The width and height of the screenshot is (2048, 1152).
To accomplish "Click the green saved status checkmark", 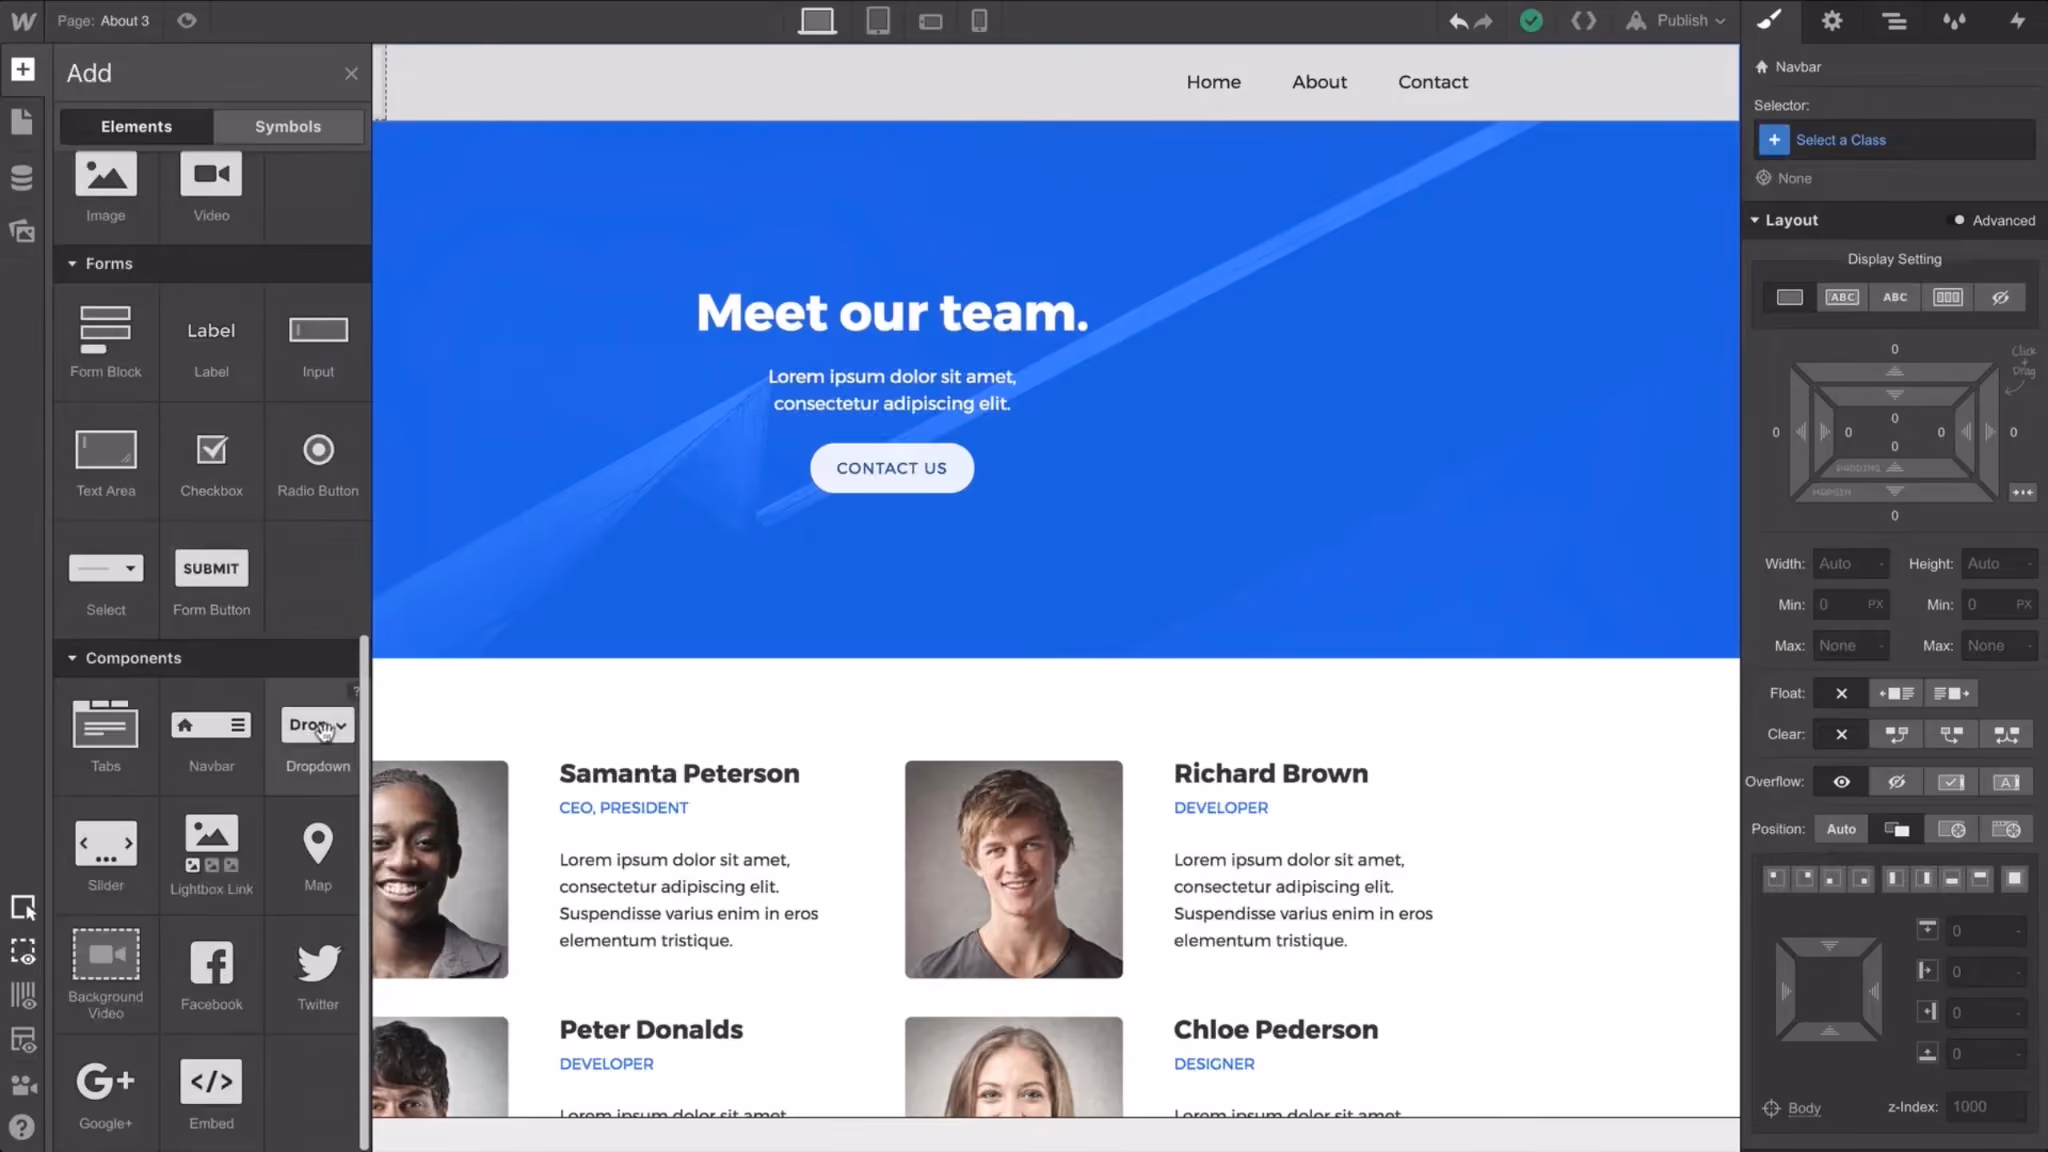I will [x=1531, y=20].
